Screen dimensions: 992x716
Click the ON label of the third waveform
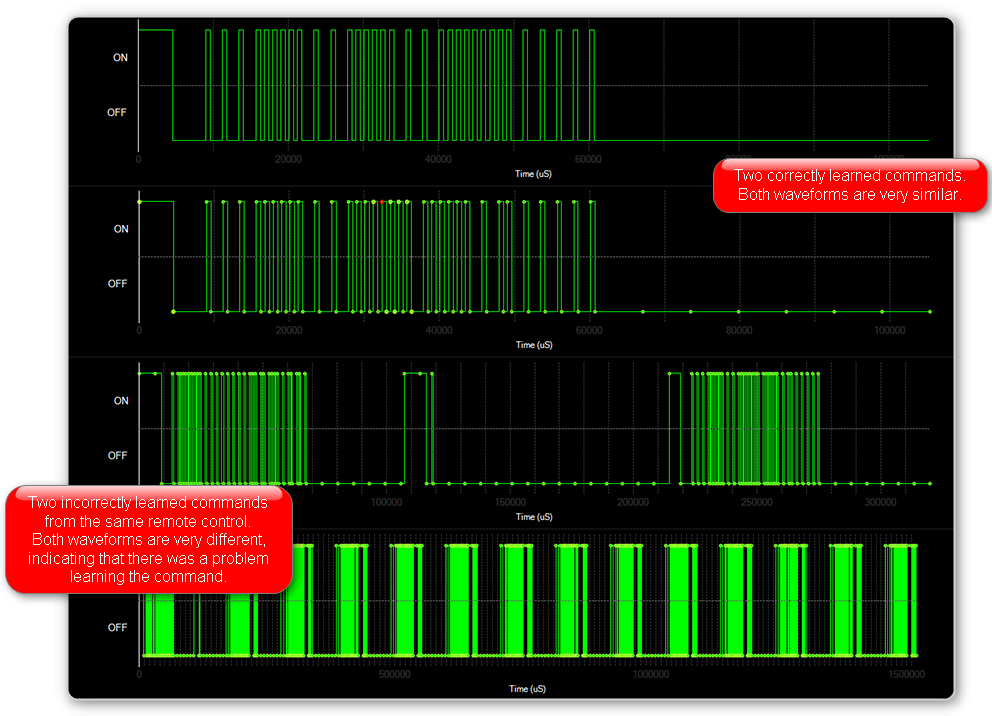point(120,401)
